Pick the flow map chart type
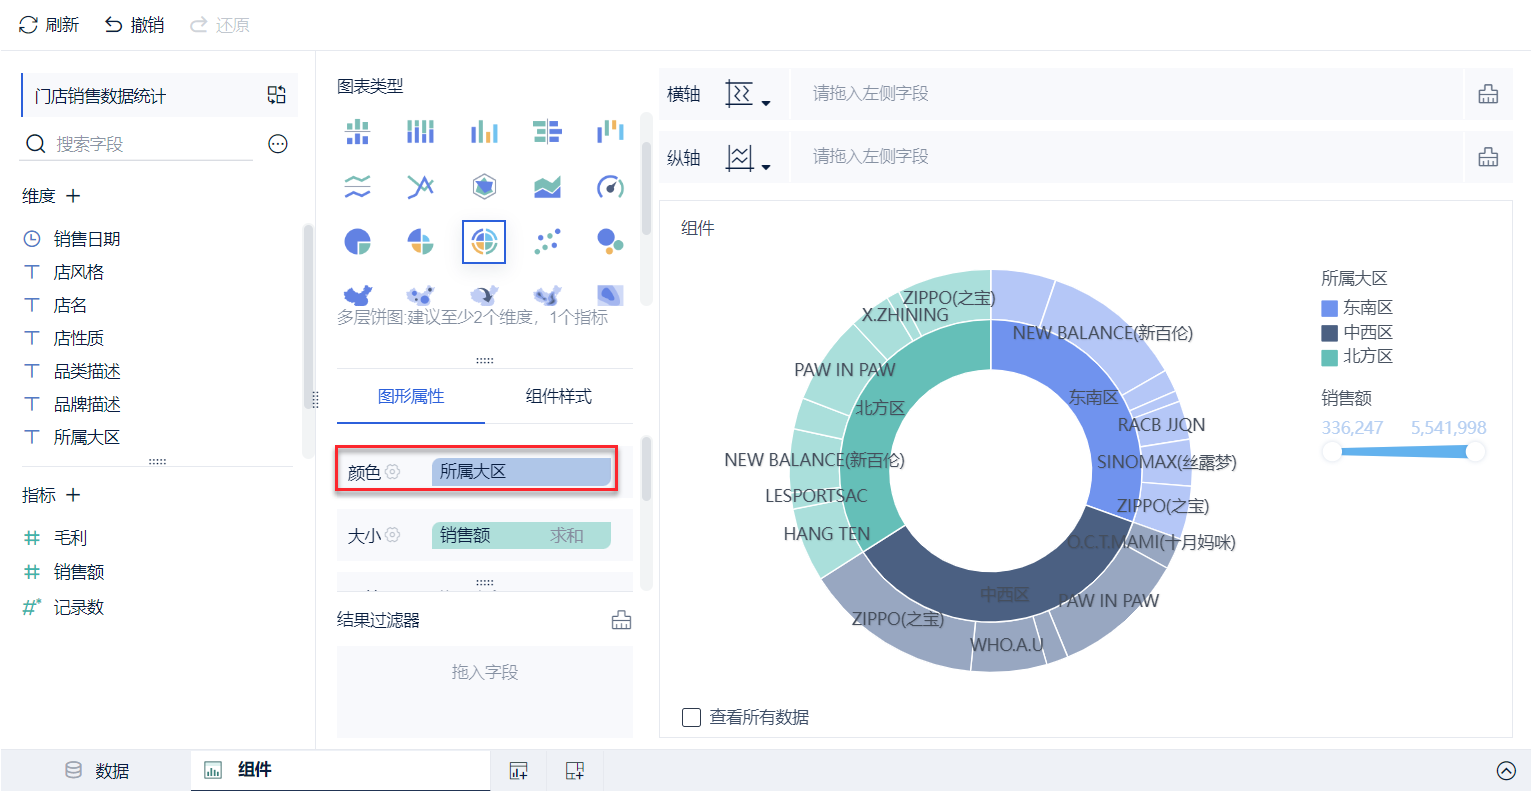 point(484,295)
